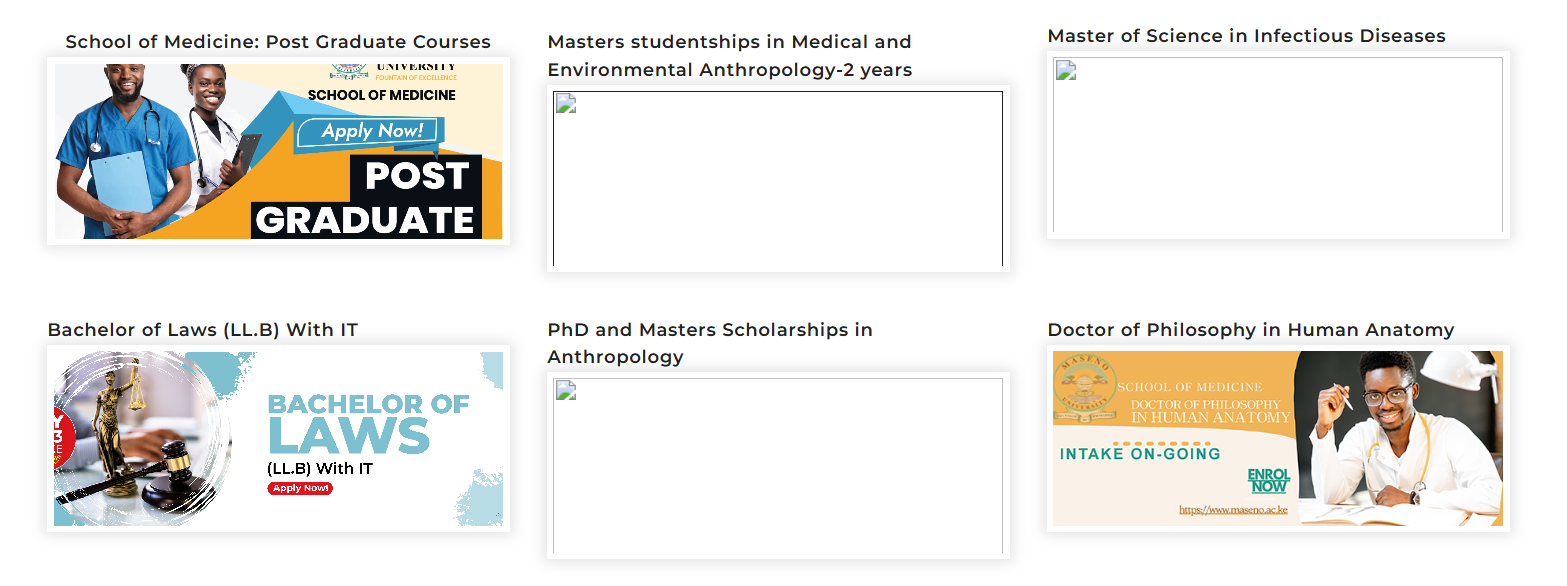The width and height of the screenshot is (1567, 586).
Task: Click Maseno University crest in Anatomy banner
Action: [1084, 393]
